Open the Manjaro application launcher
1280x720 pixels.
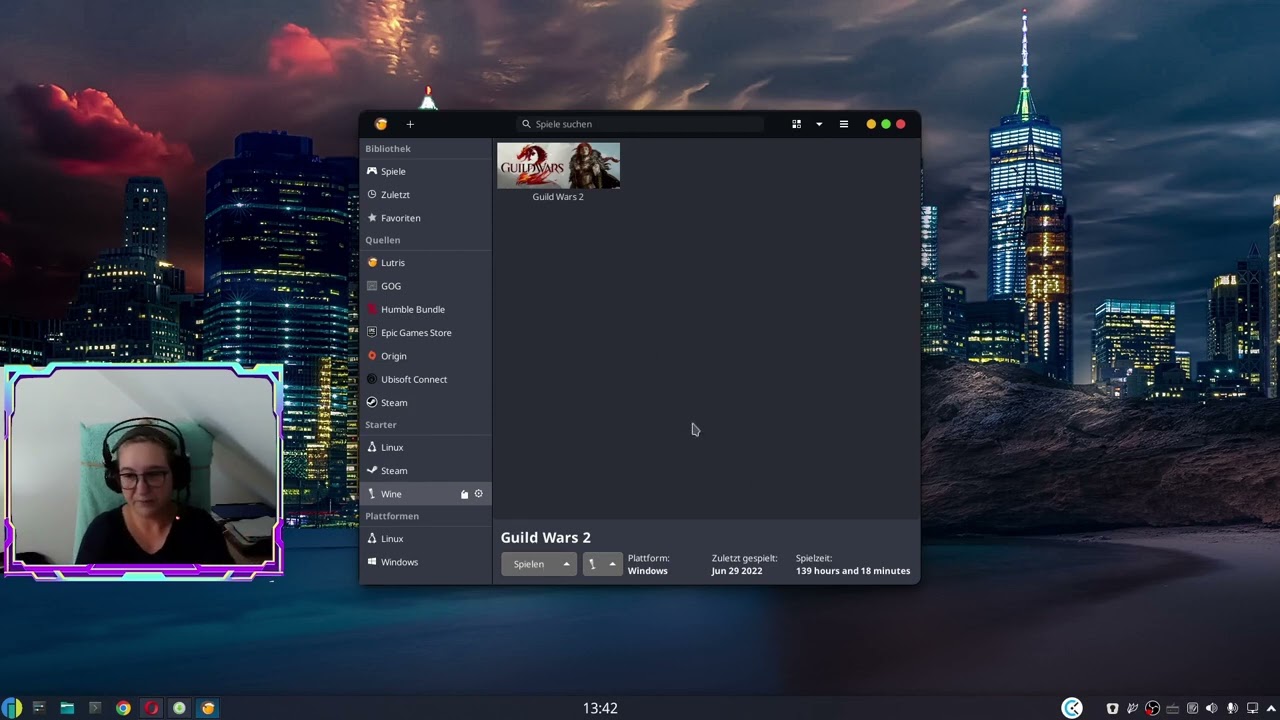tap(12, 708)
